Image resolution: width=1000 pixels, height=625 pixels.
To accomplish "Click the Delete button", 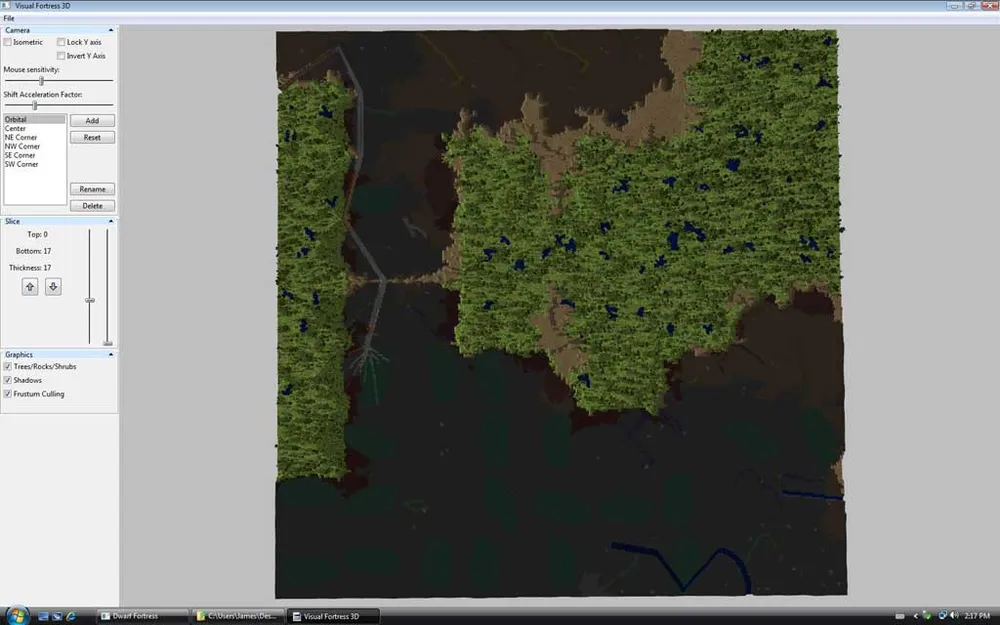I will (92, 206).
